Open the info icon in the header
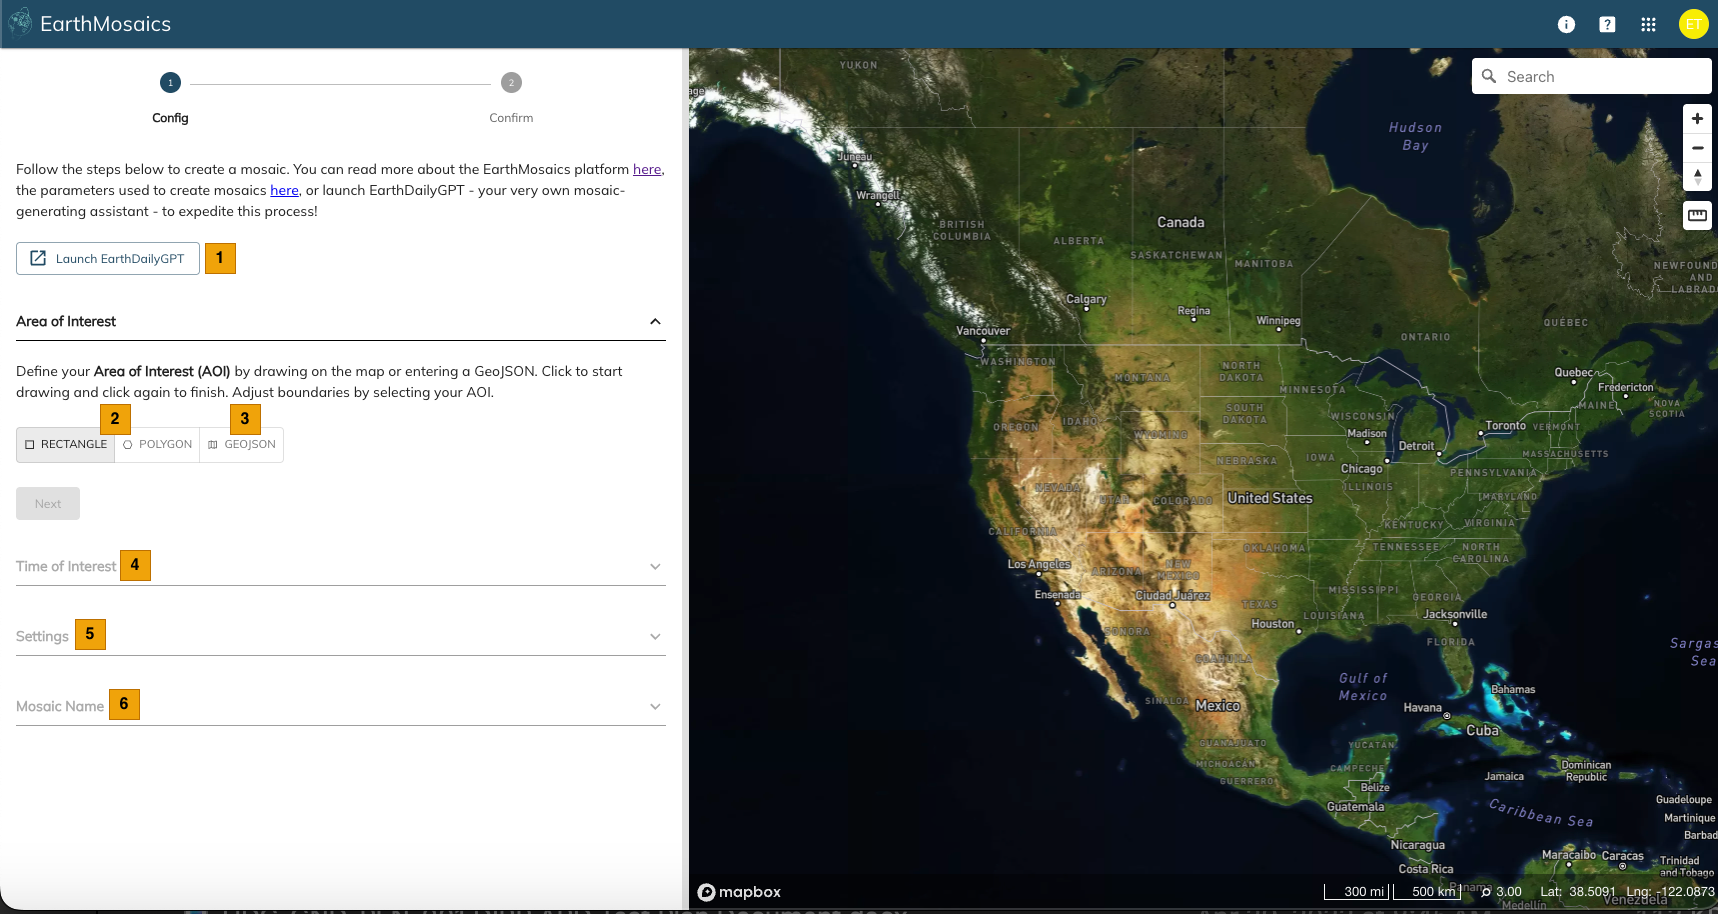The width and height of the screenshot is (1718, 914). (1566, 24)
